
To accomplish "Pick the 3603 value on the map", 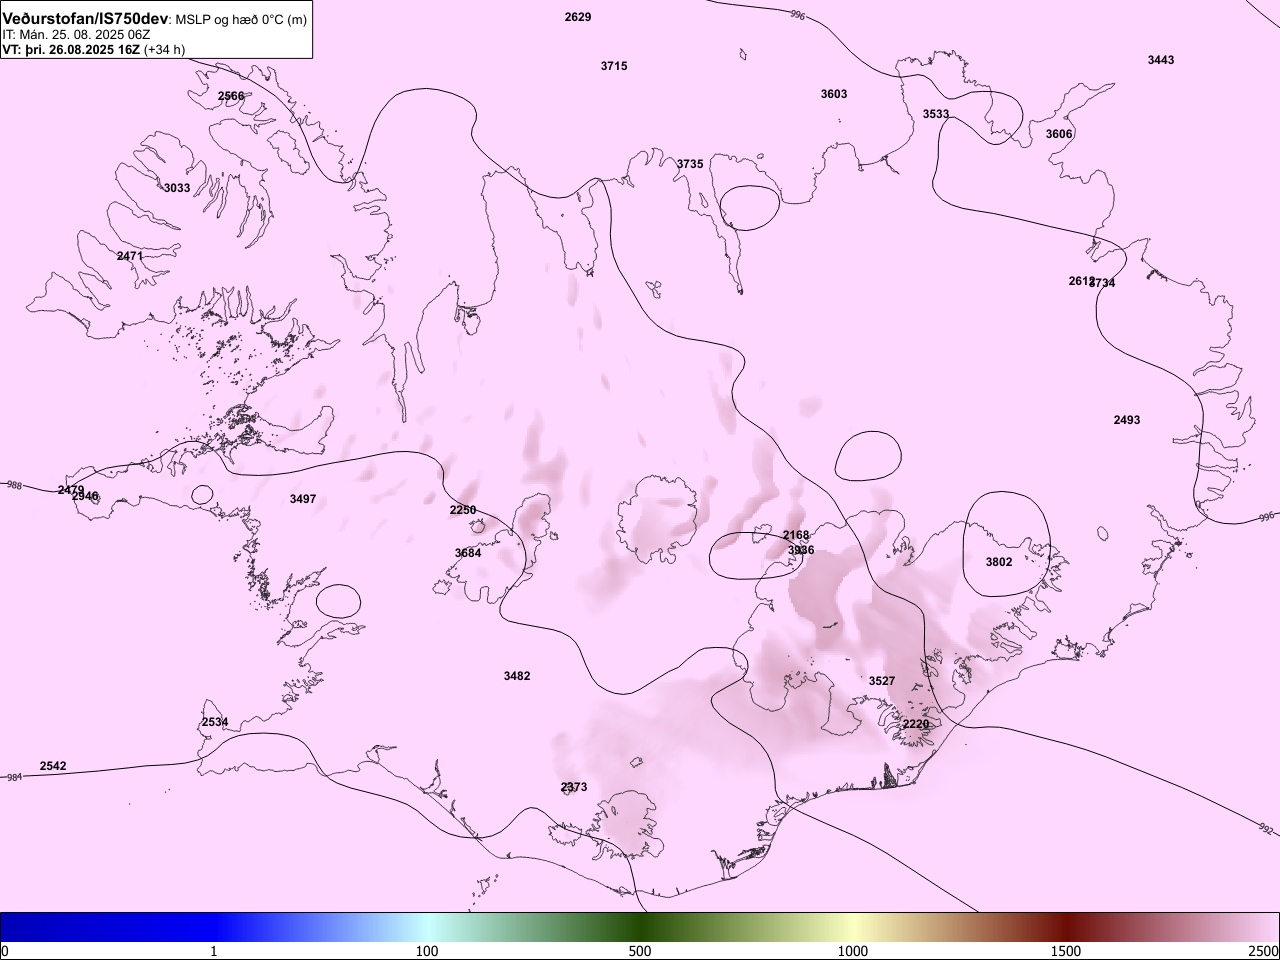I will (834, 94).
